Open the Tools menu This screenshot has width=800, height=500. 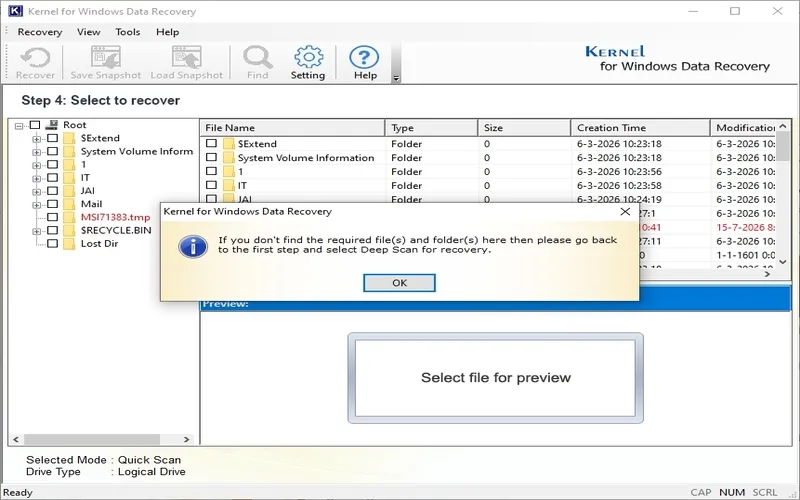[128, 32]
